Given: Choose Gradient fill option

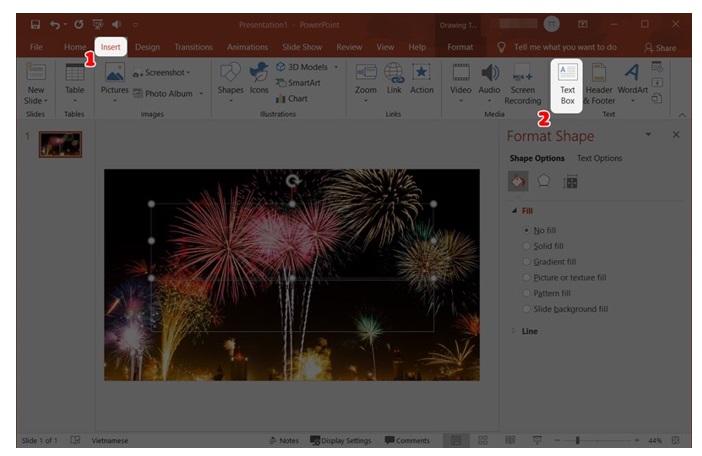Looking at the screenshot, I should [527, 262].
